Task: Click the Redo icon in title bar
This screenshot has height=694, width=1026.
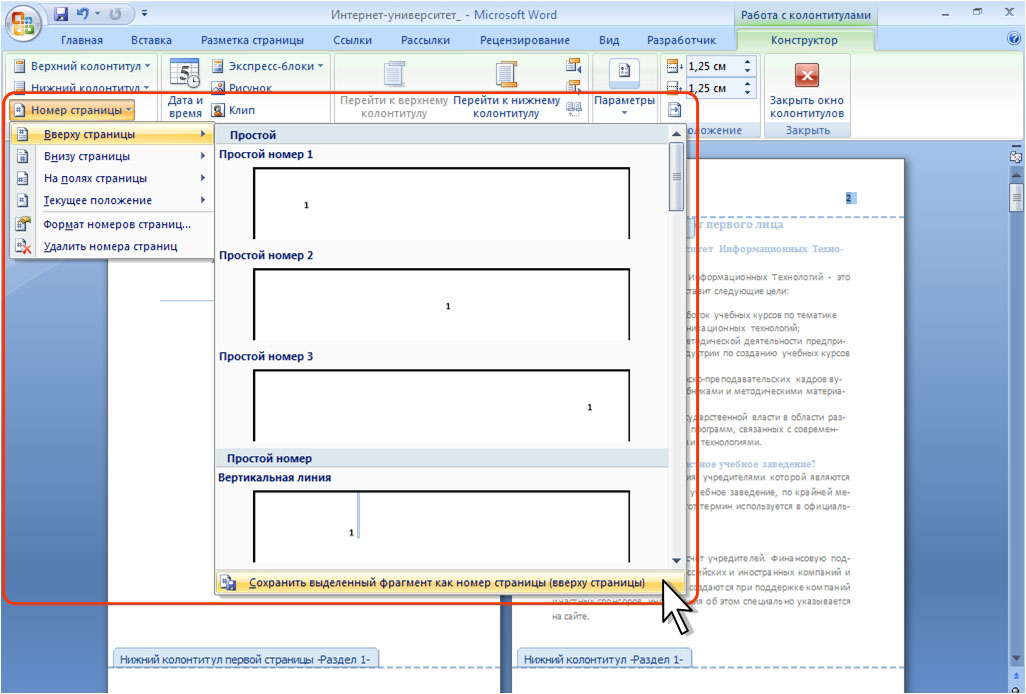Action: click(116, 14)
